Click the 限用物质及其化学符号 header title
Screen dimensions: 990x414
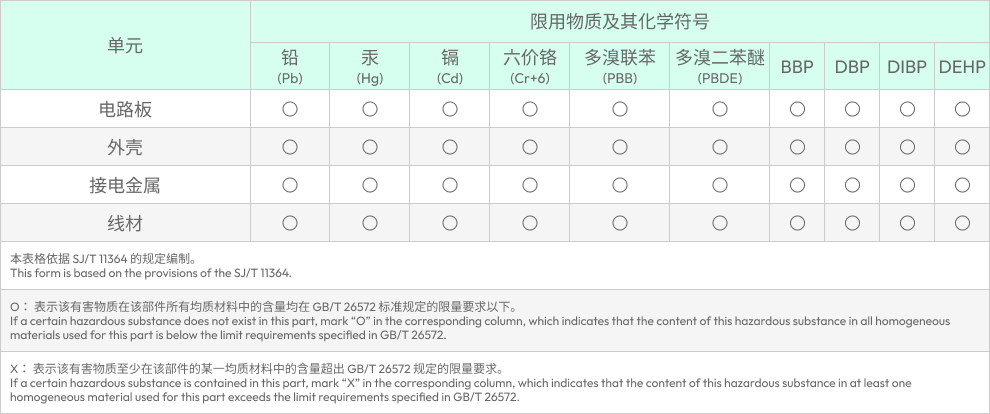pos(619,22)
